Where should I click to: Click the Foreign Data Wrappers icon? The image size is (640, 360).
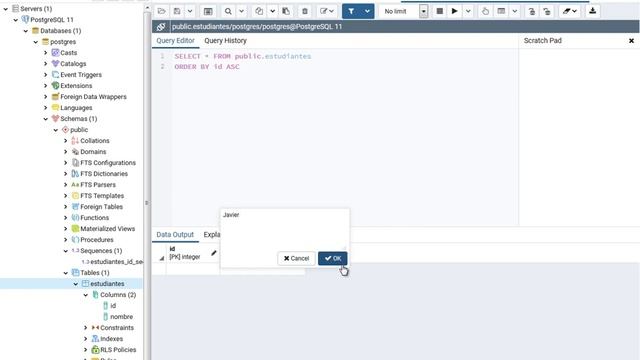pos(56,97)
